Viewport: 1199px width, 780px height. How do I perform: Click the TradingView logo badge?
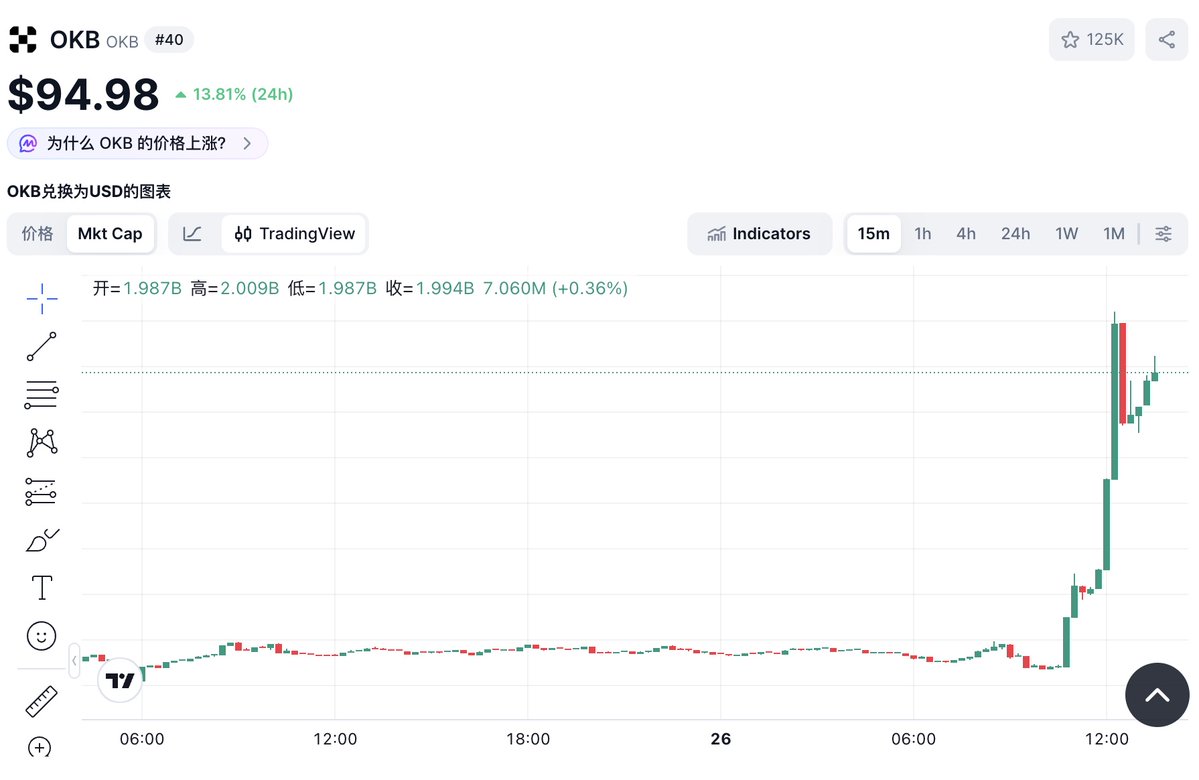pyautogui.click(x=120, y=680)
